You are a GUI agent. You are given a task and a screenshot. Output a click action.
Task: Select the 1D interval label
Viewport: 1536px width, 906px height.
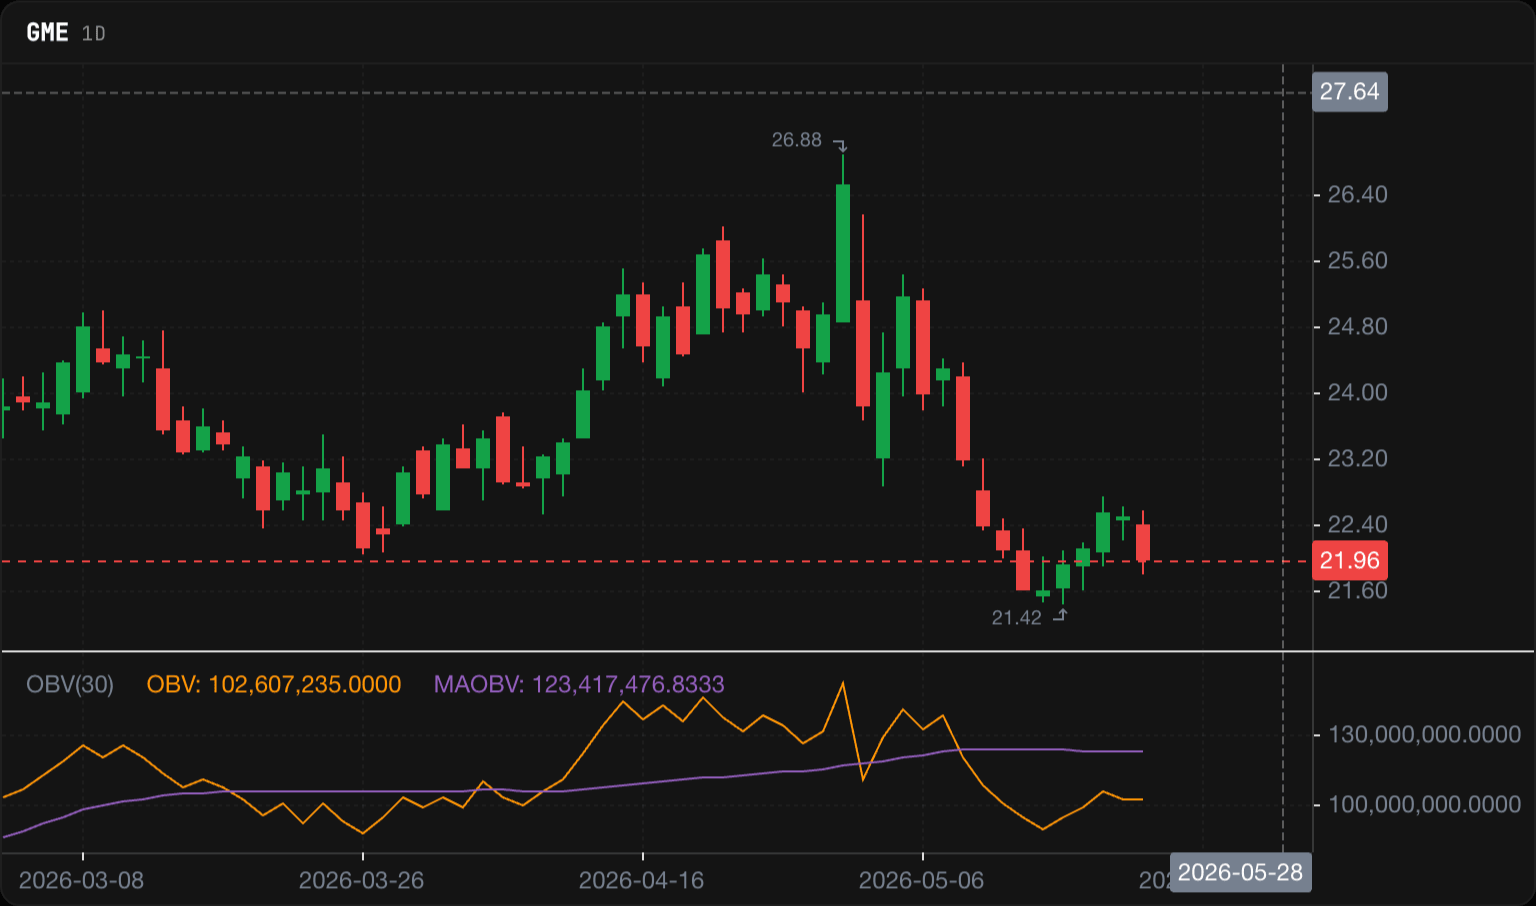pyautogui.click(x=93, y=34)
